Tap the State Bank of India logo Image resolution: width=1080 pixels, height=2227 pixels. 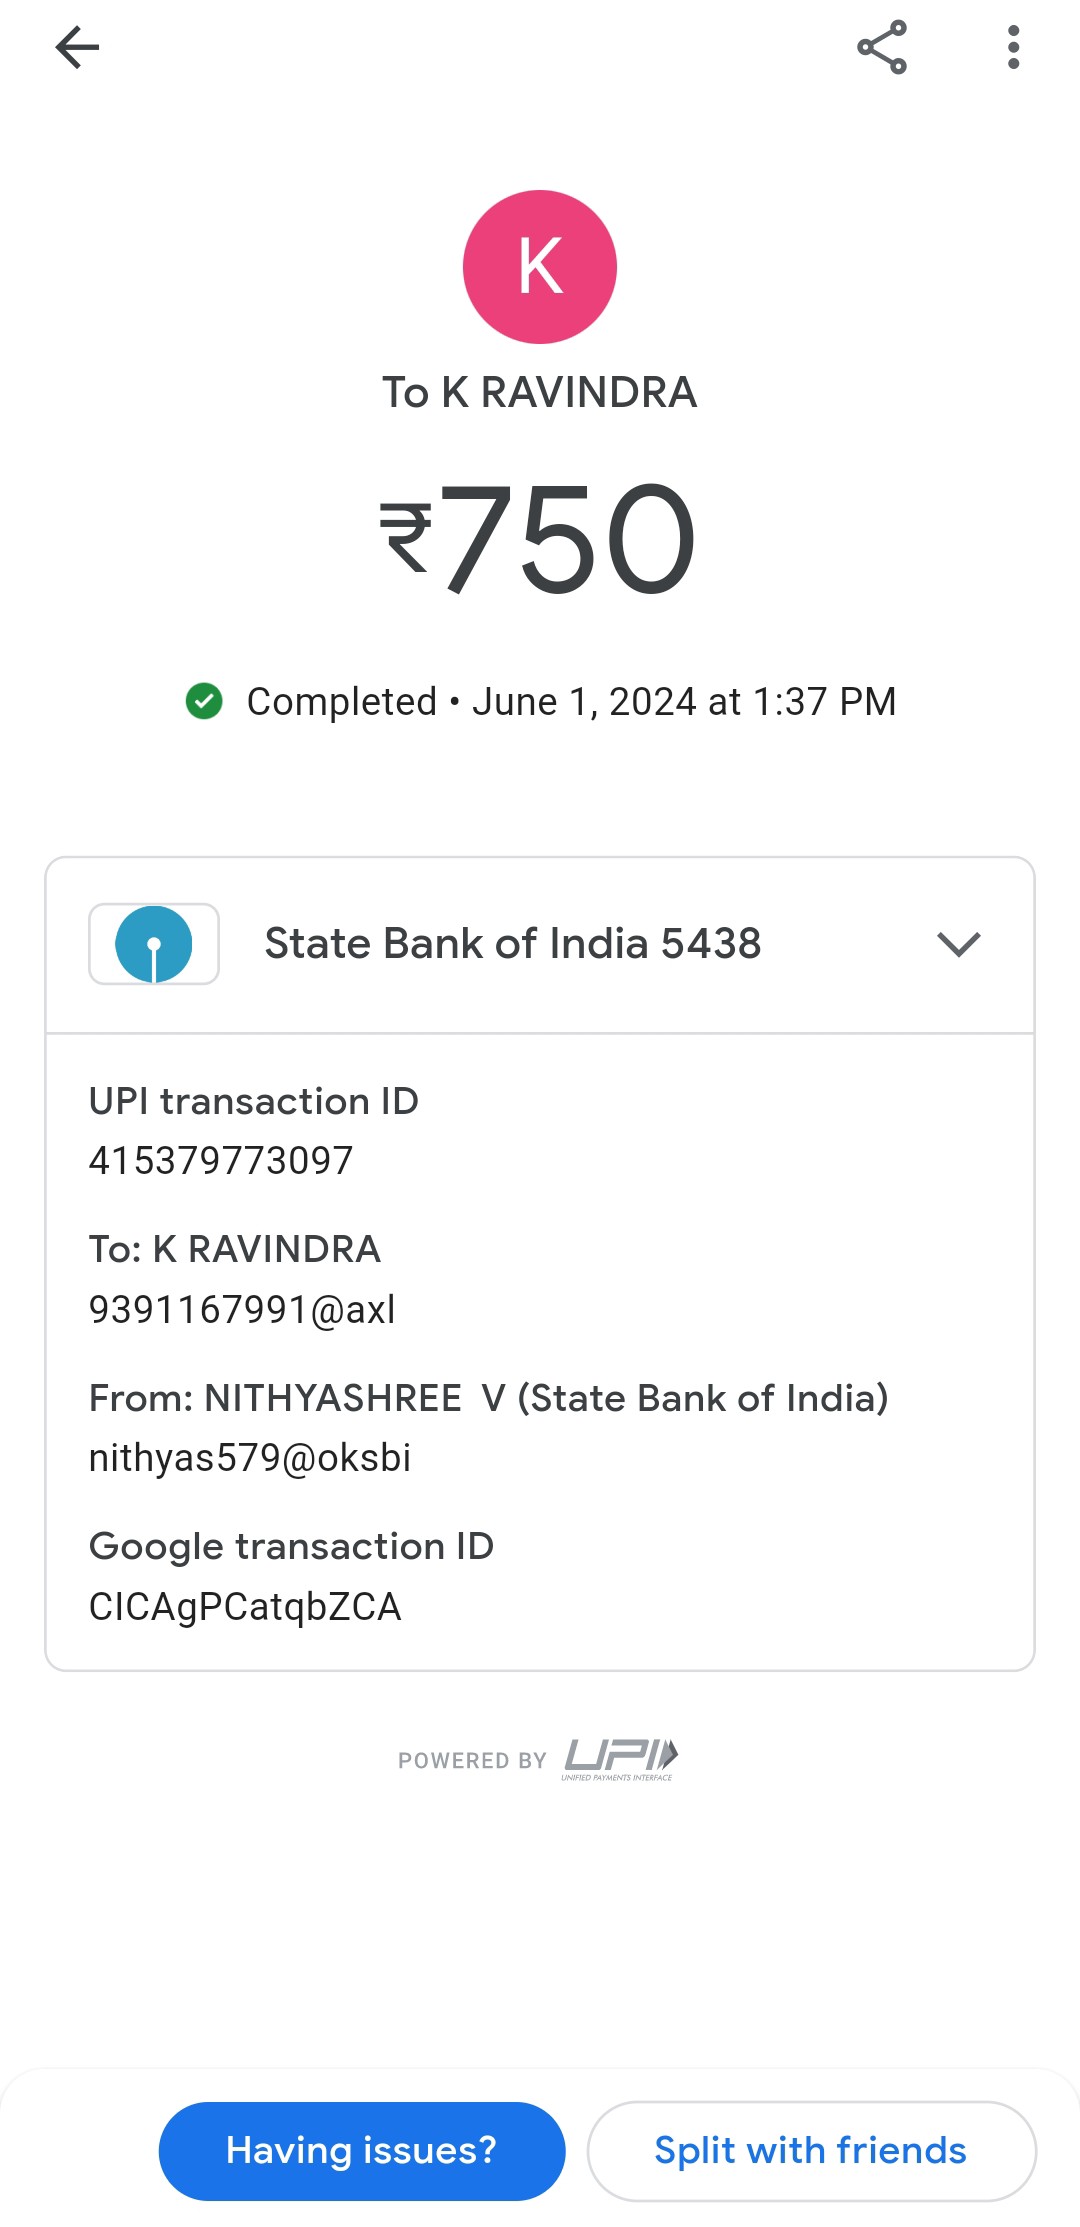pyautogui.click(x=154, y=944)
